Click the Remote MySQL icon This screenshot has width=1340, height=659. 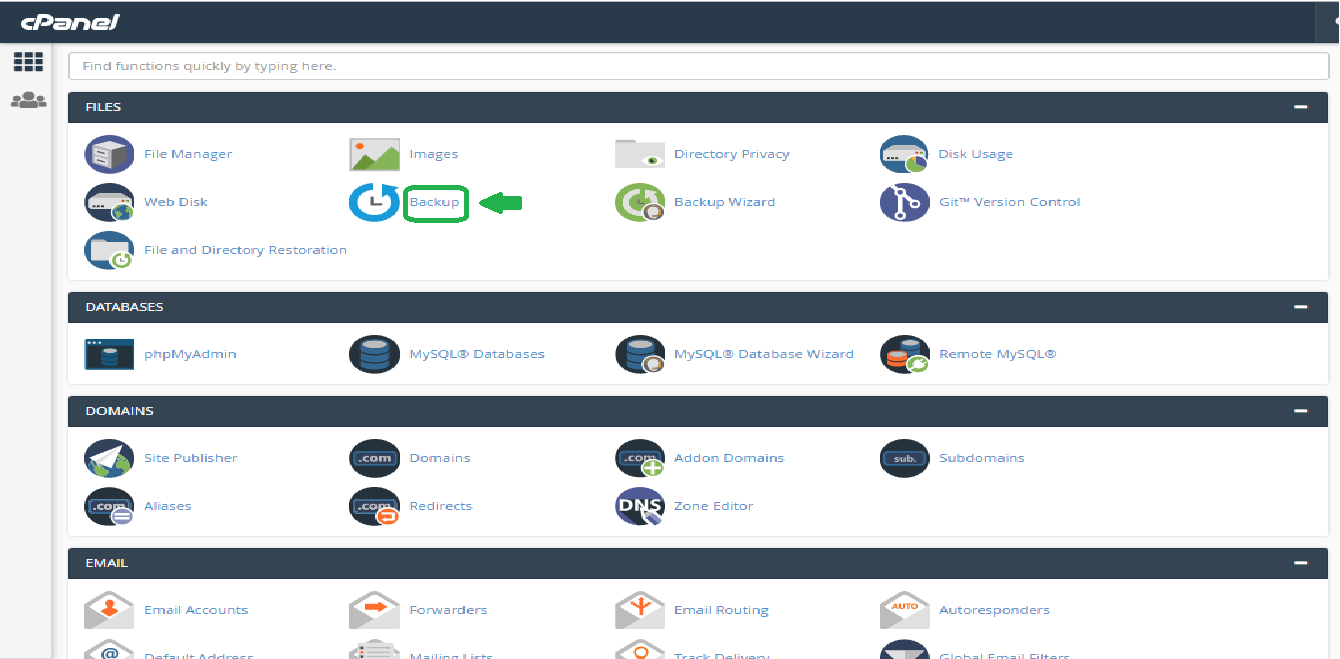[904, 354]
